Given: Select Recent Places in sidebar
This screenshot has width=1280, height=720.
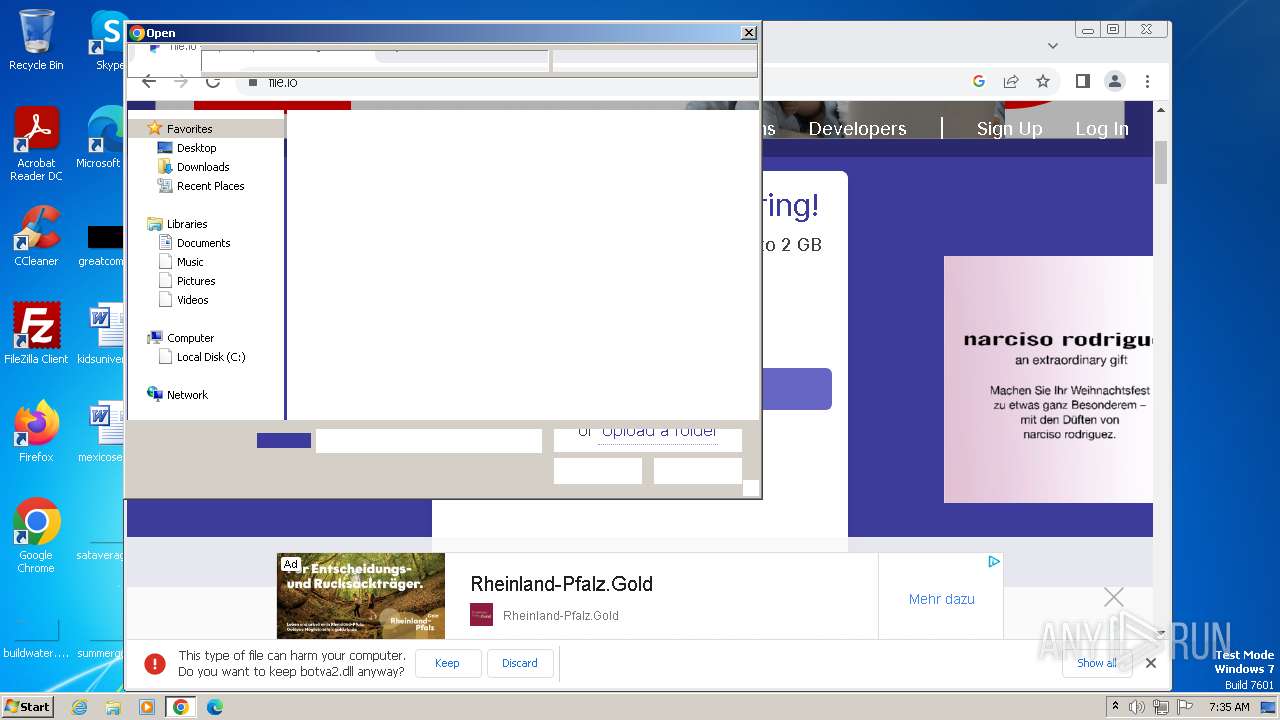Looking at the screenshot, I should 210,186.
